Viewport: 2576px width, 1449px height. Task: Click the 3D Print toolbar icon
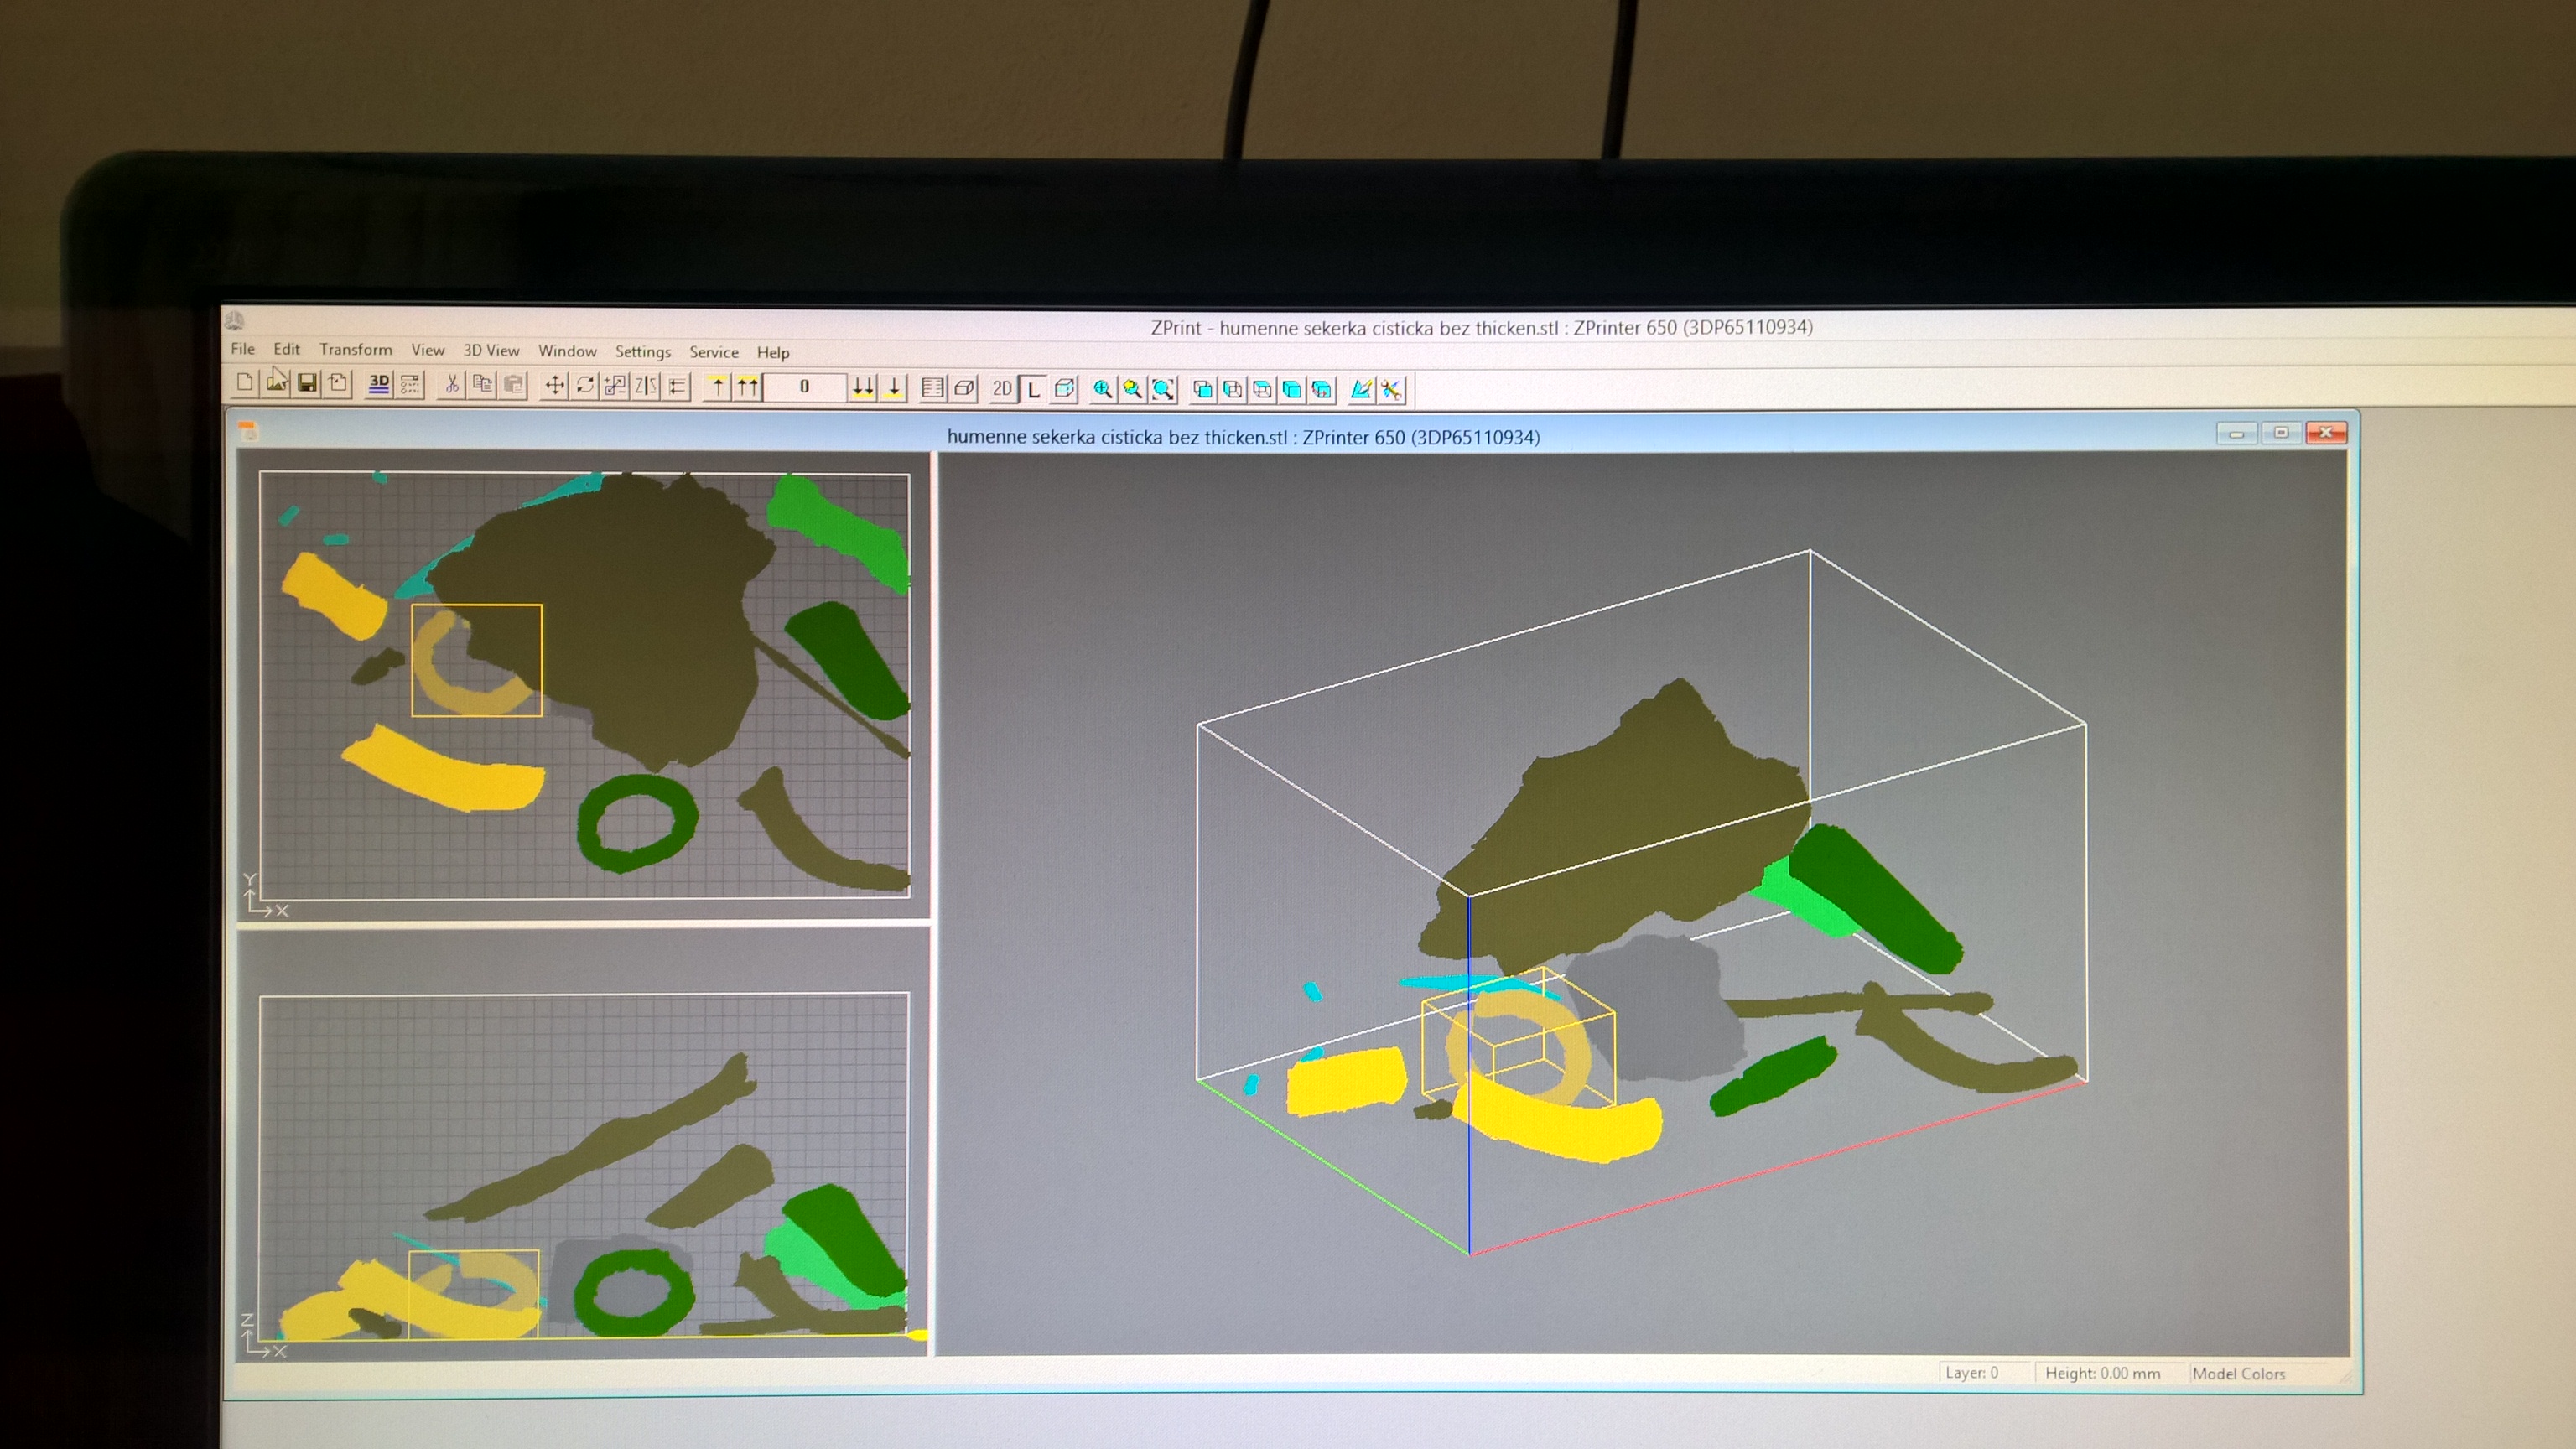(379, 384)
